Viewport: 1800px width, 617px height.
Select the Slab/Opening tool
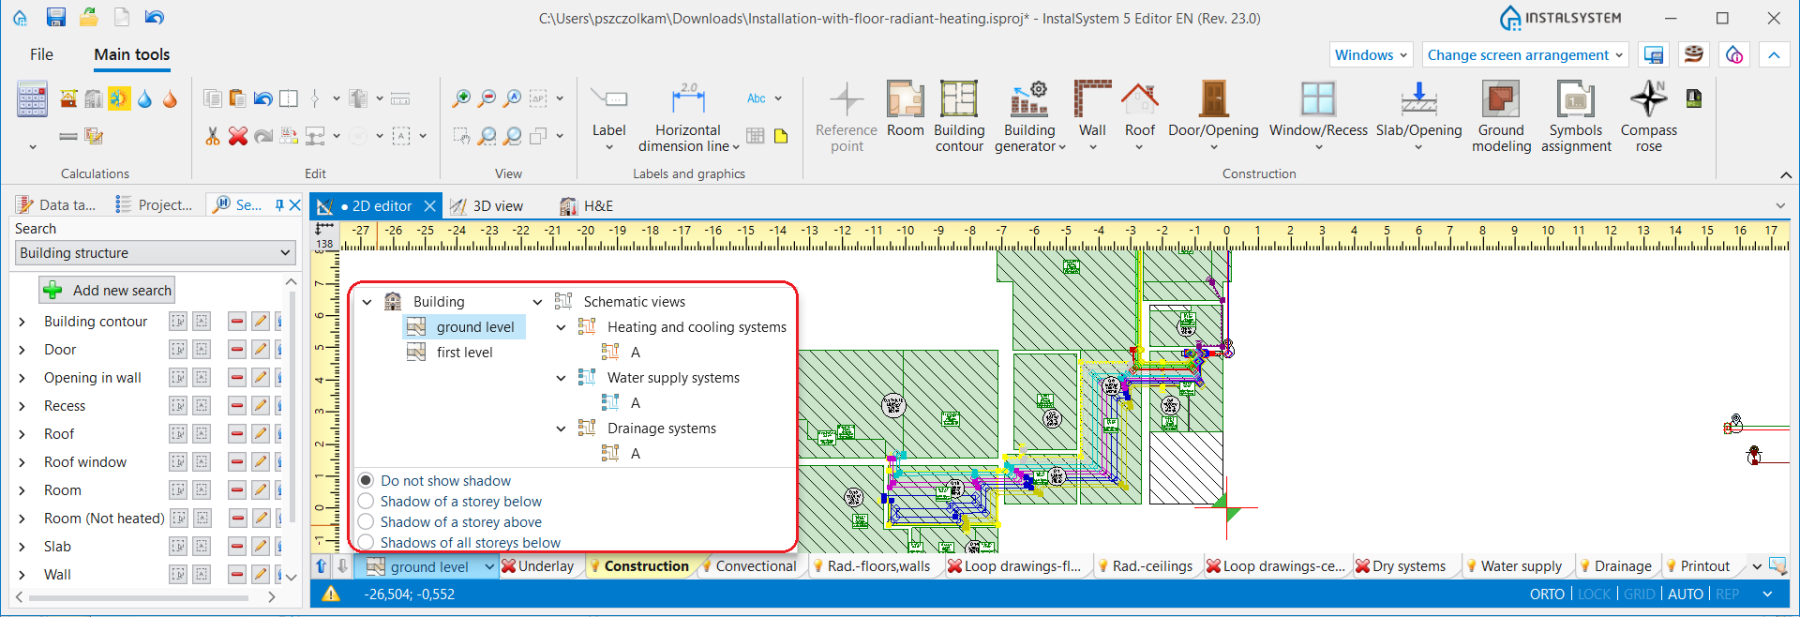tap(1418, 115)
